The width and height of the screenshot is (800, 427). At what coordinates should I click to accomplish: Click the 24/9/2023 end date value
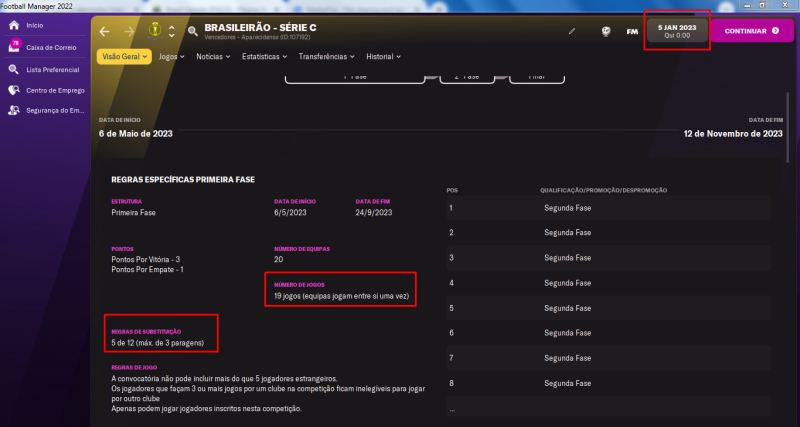coord(374,213)
